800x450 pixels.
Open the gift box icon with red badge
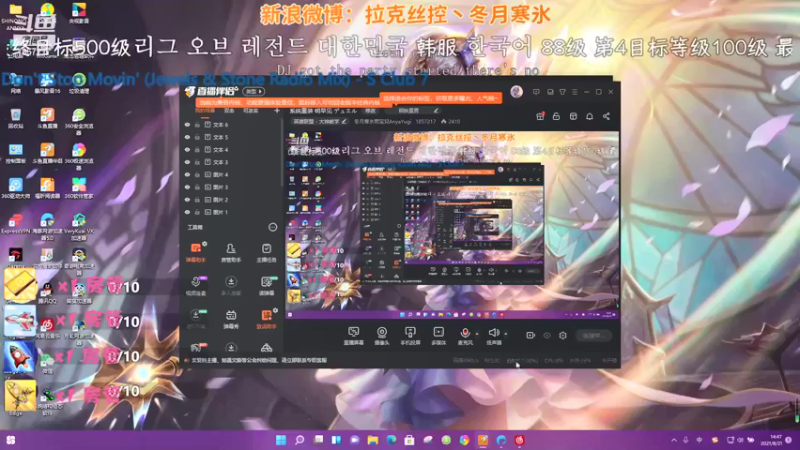(540, 116)
